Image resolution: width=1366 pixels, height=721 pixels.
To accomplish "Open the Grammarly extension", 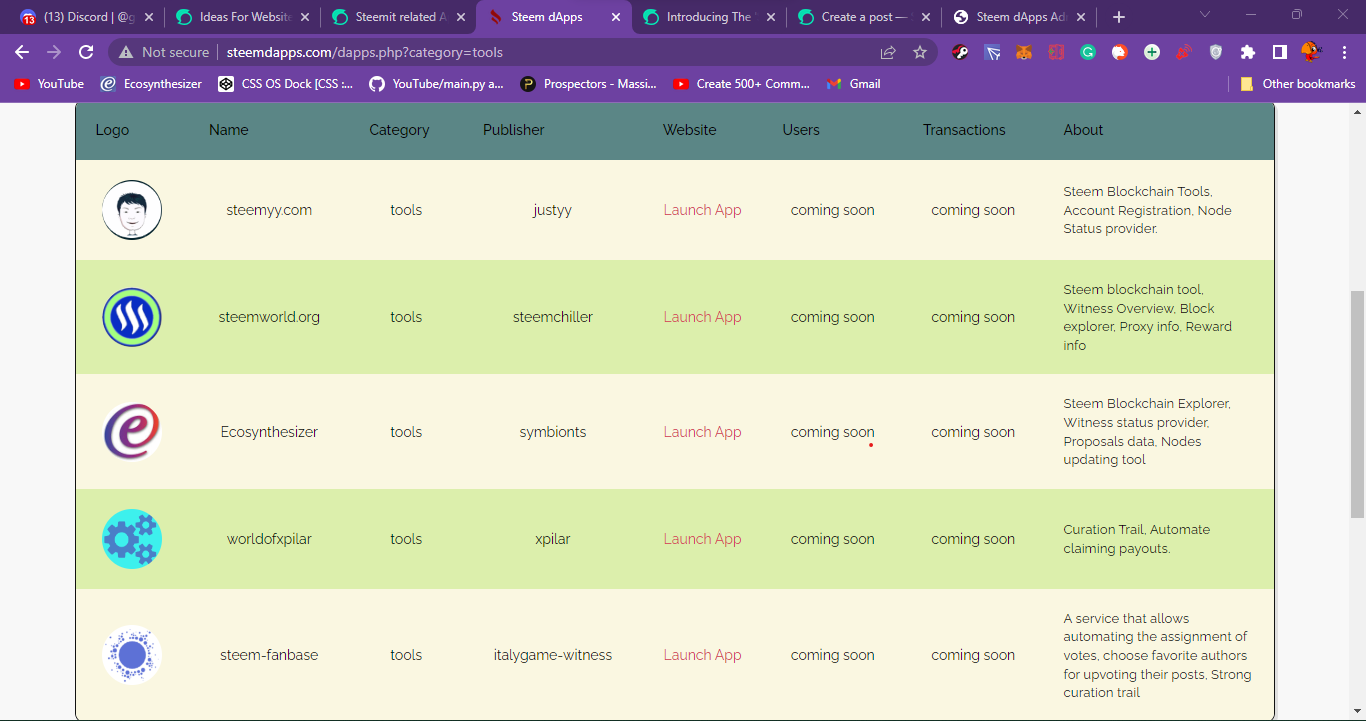I will pyautogui.click(x=1088, y=52).
